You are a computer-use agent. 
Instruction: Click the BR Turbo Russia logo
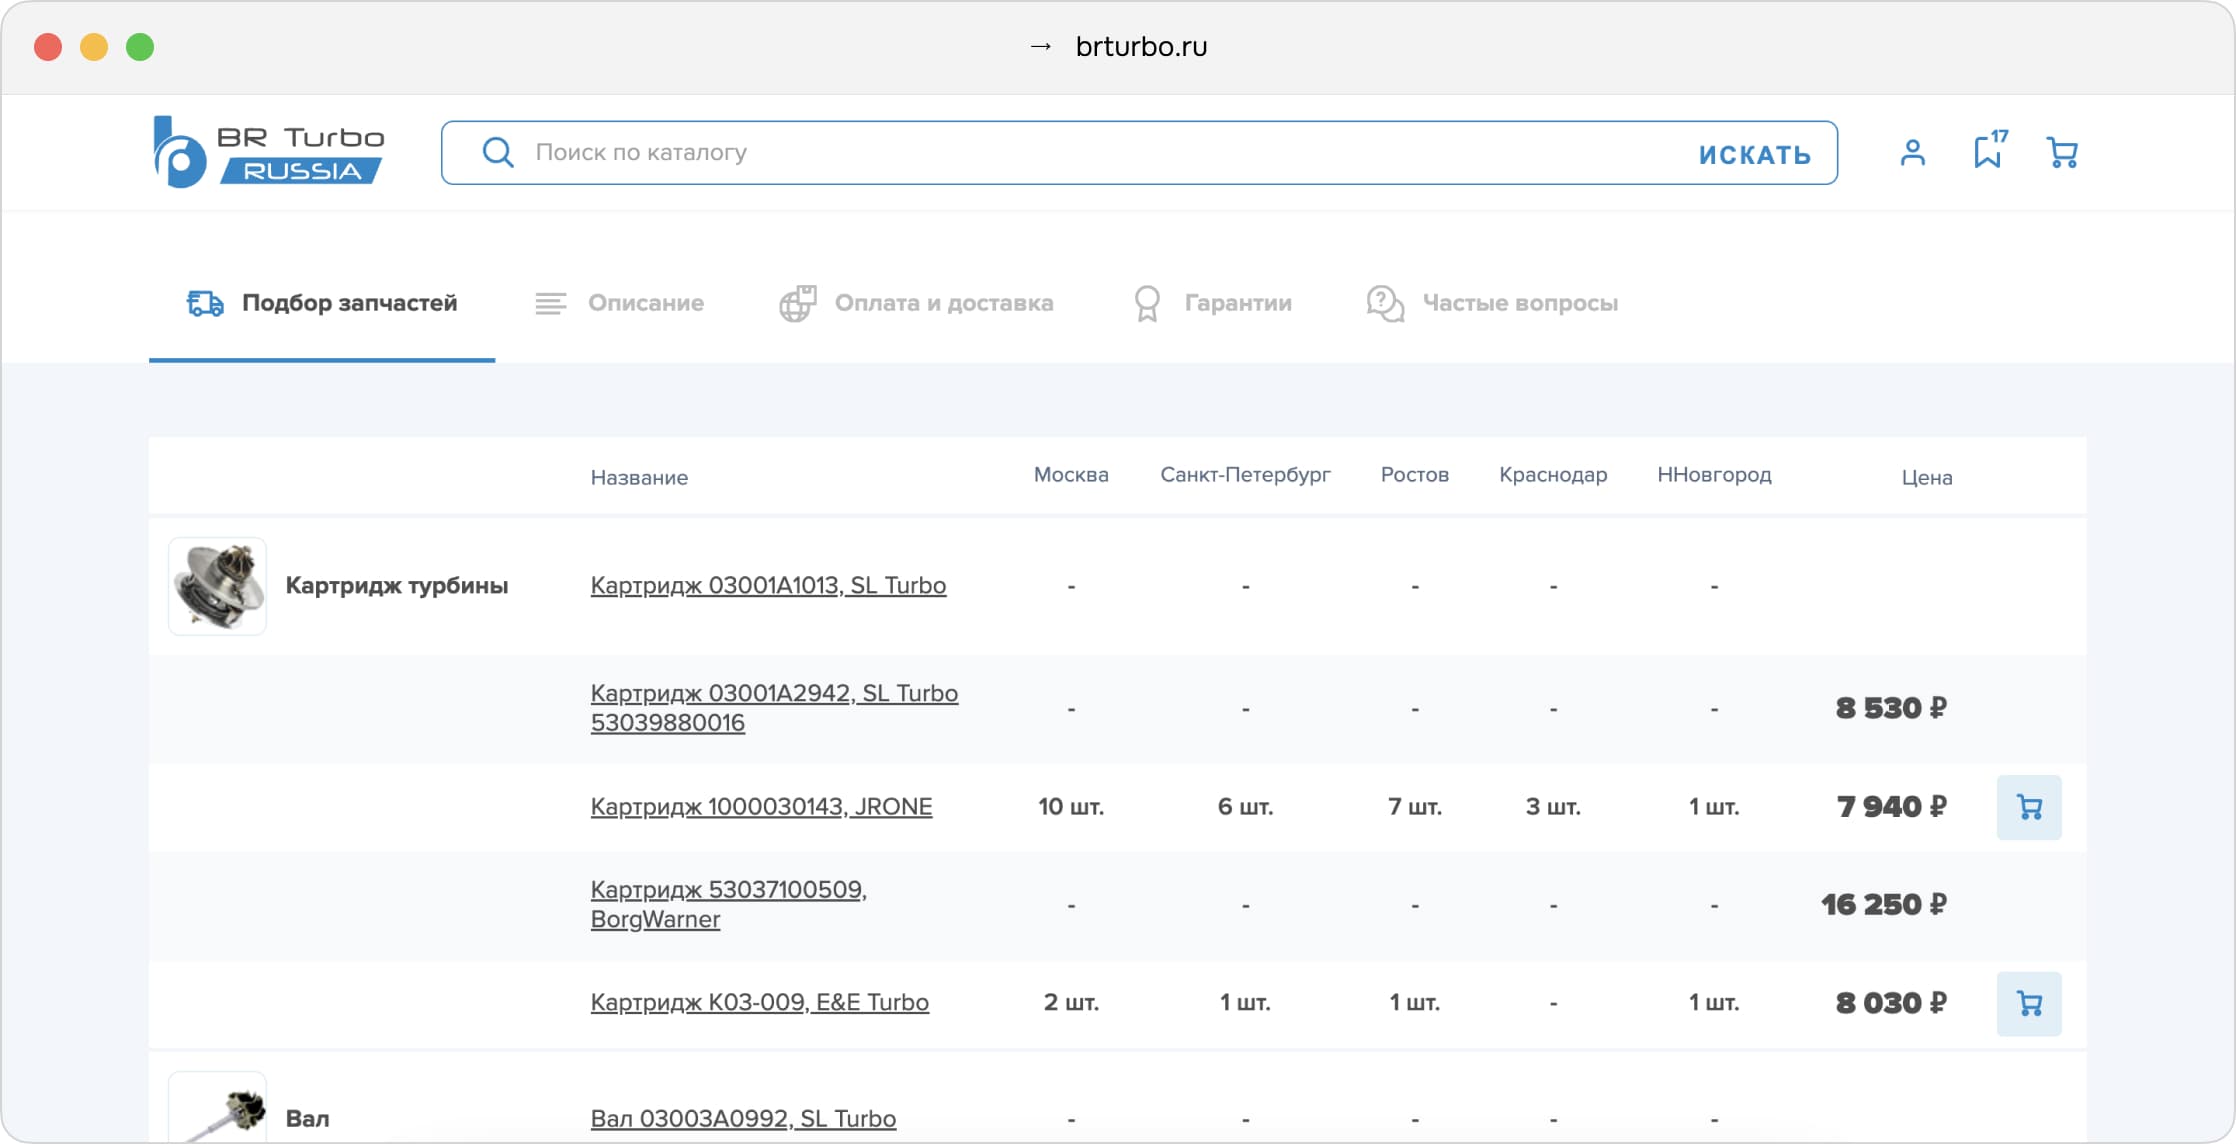point(268,152)
